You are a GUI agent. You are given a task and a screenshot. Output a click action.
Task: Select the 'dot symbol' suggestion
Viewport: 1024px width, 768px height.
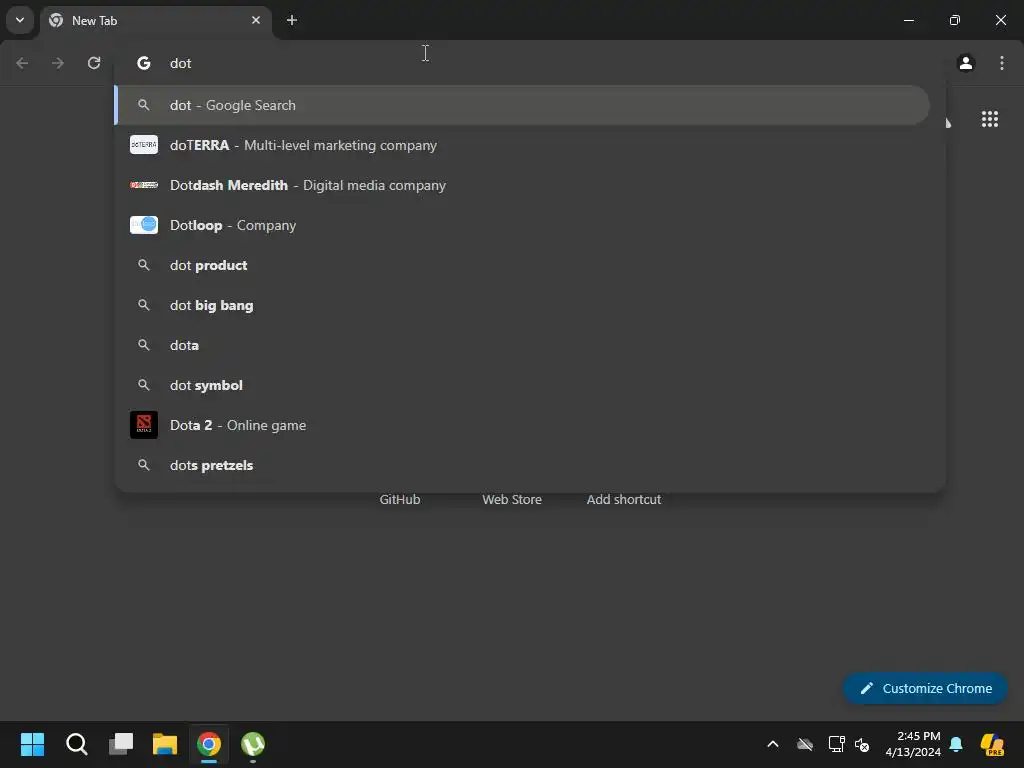[x=522, y=385]
